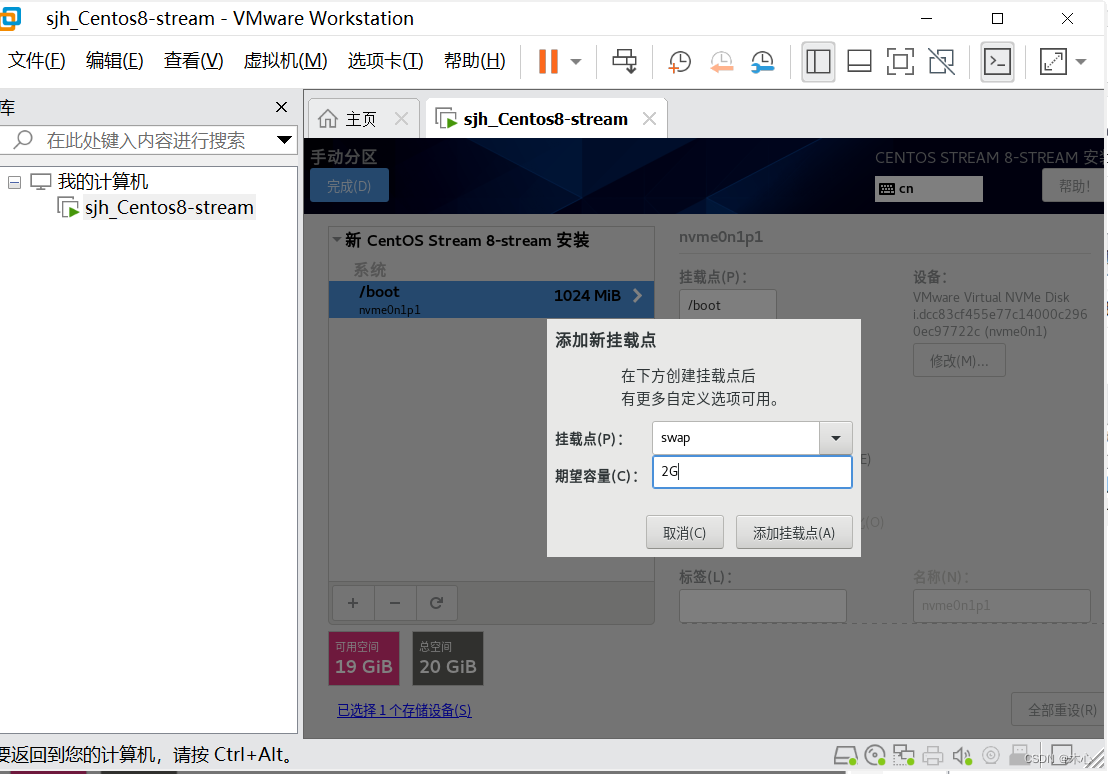1108x774 pixels.
Task: Open the snapshot manager
Action: click(763, 61)
